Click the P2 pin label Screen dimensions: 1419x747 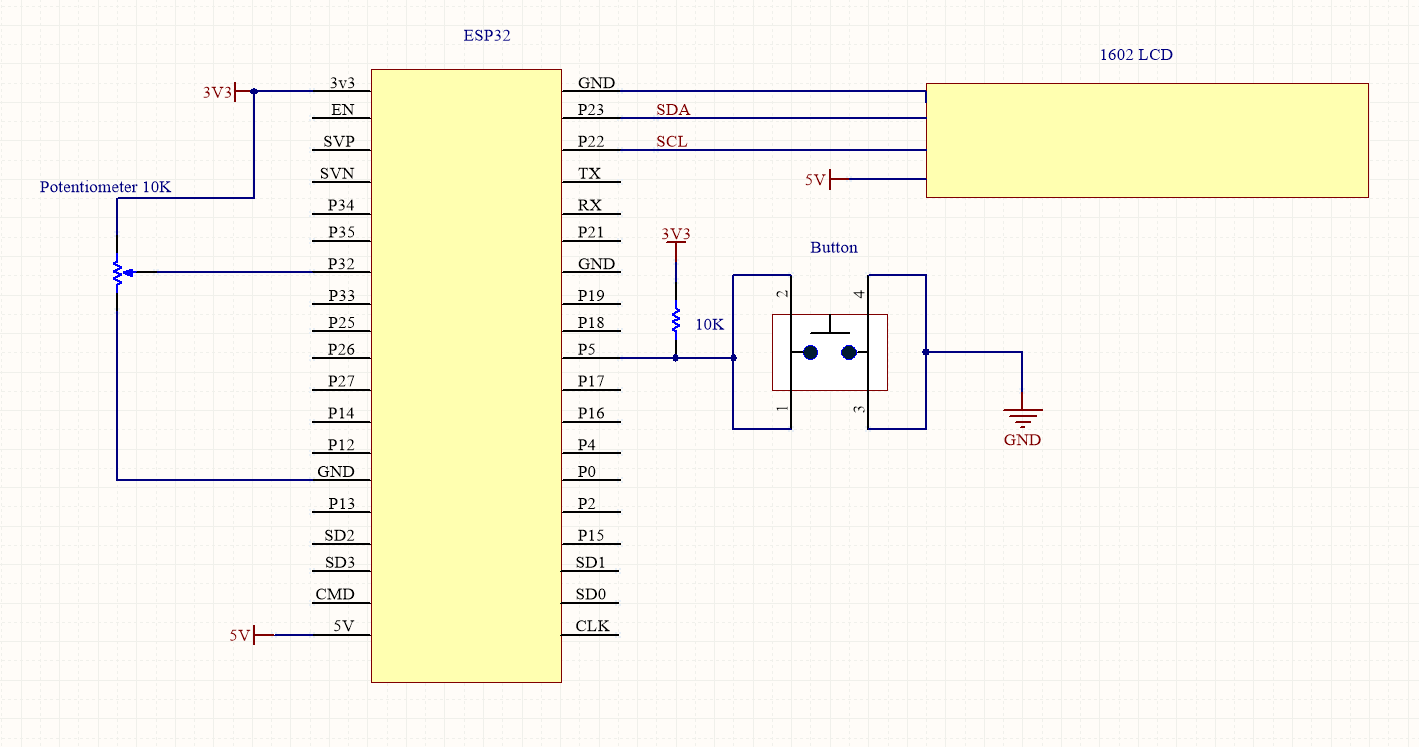(587, 504)
